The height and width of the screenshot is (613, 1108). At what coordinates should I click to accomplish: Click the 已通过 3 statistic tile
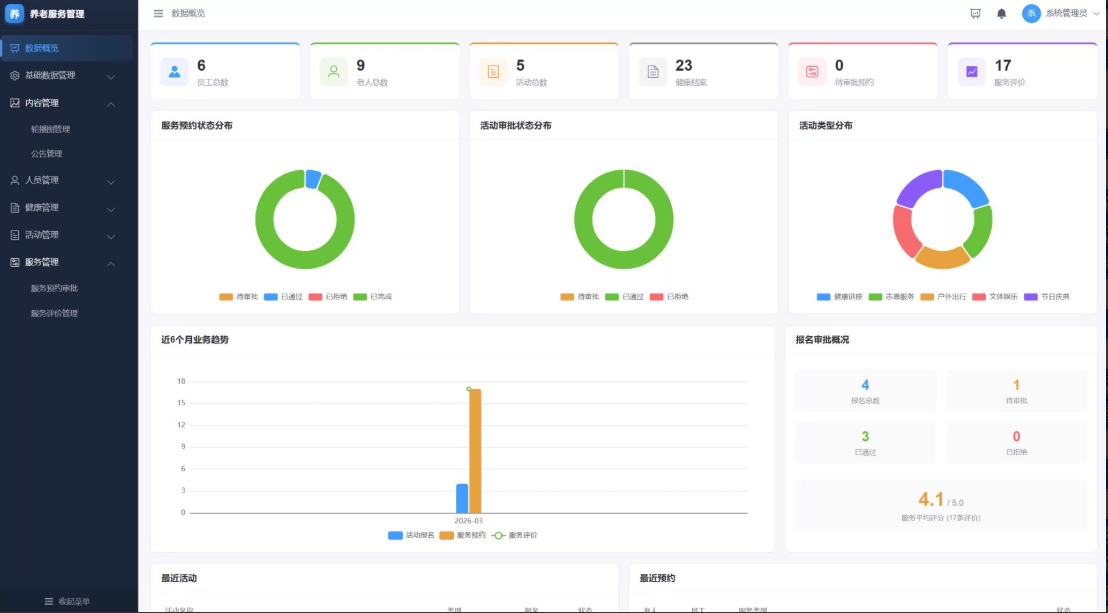pos(865,443)
